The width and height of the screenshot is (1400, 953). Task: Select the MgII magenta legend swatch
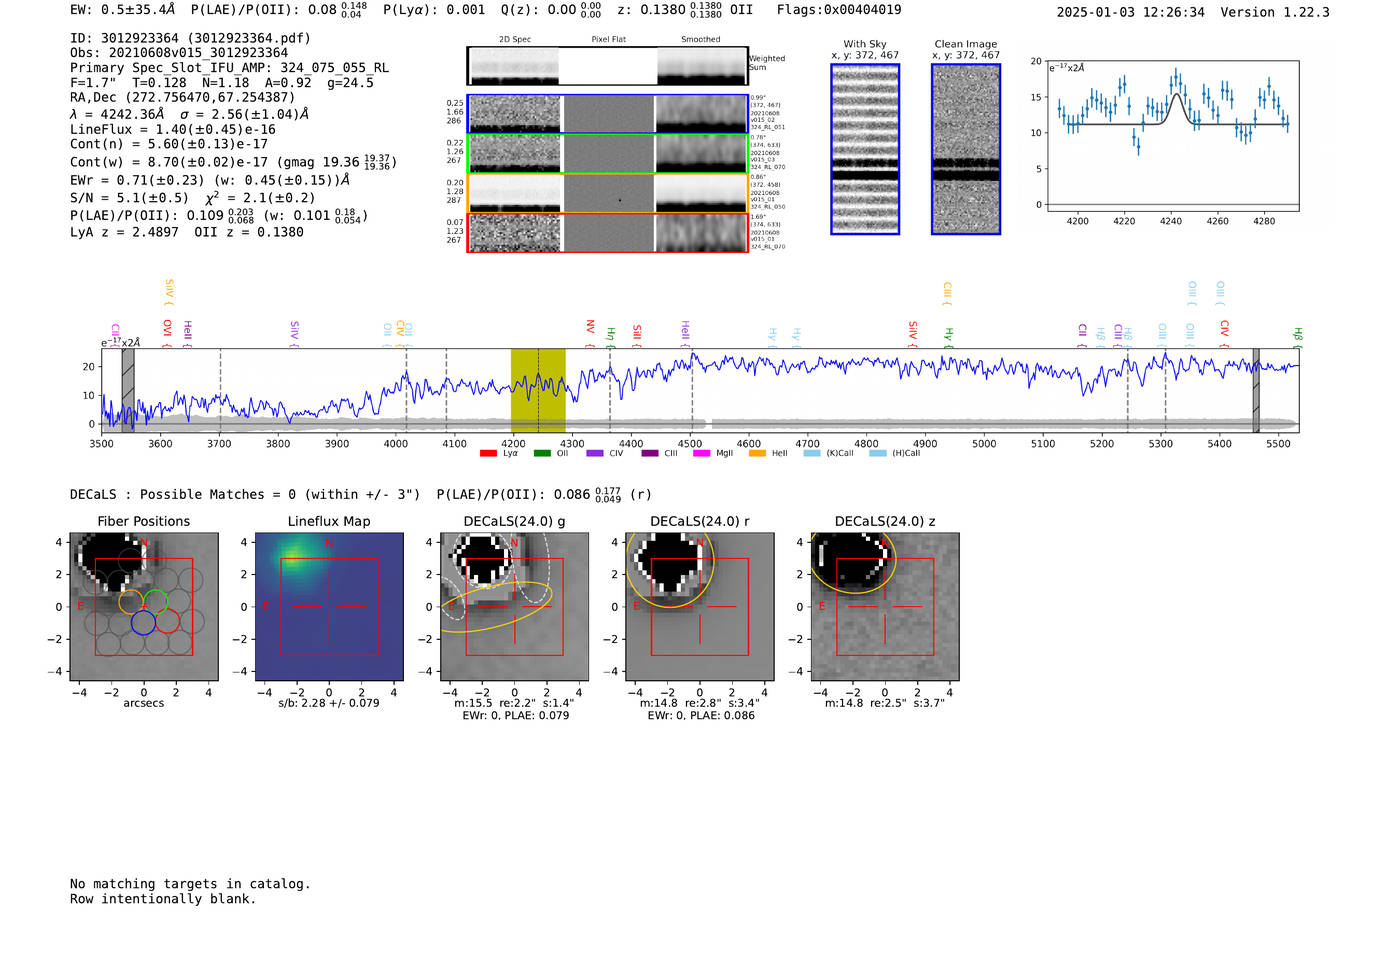701,453
